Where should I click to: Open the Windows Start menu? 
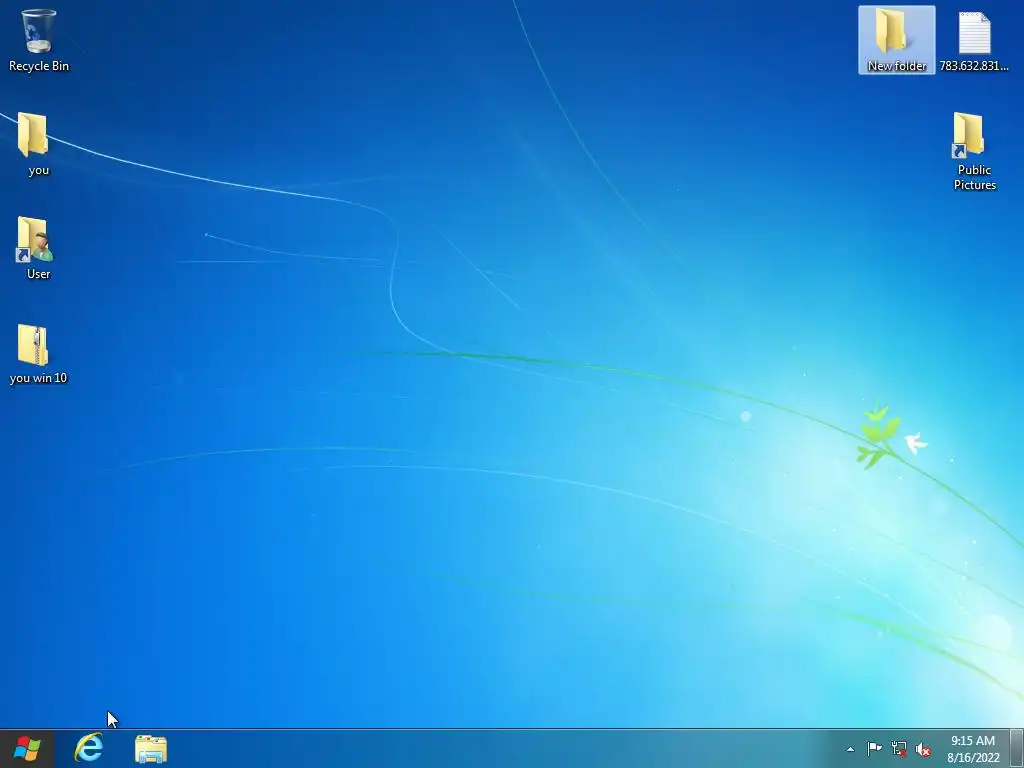pos(27,748)
